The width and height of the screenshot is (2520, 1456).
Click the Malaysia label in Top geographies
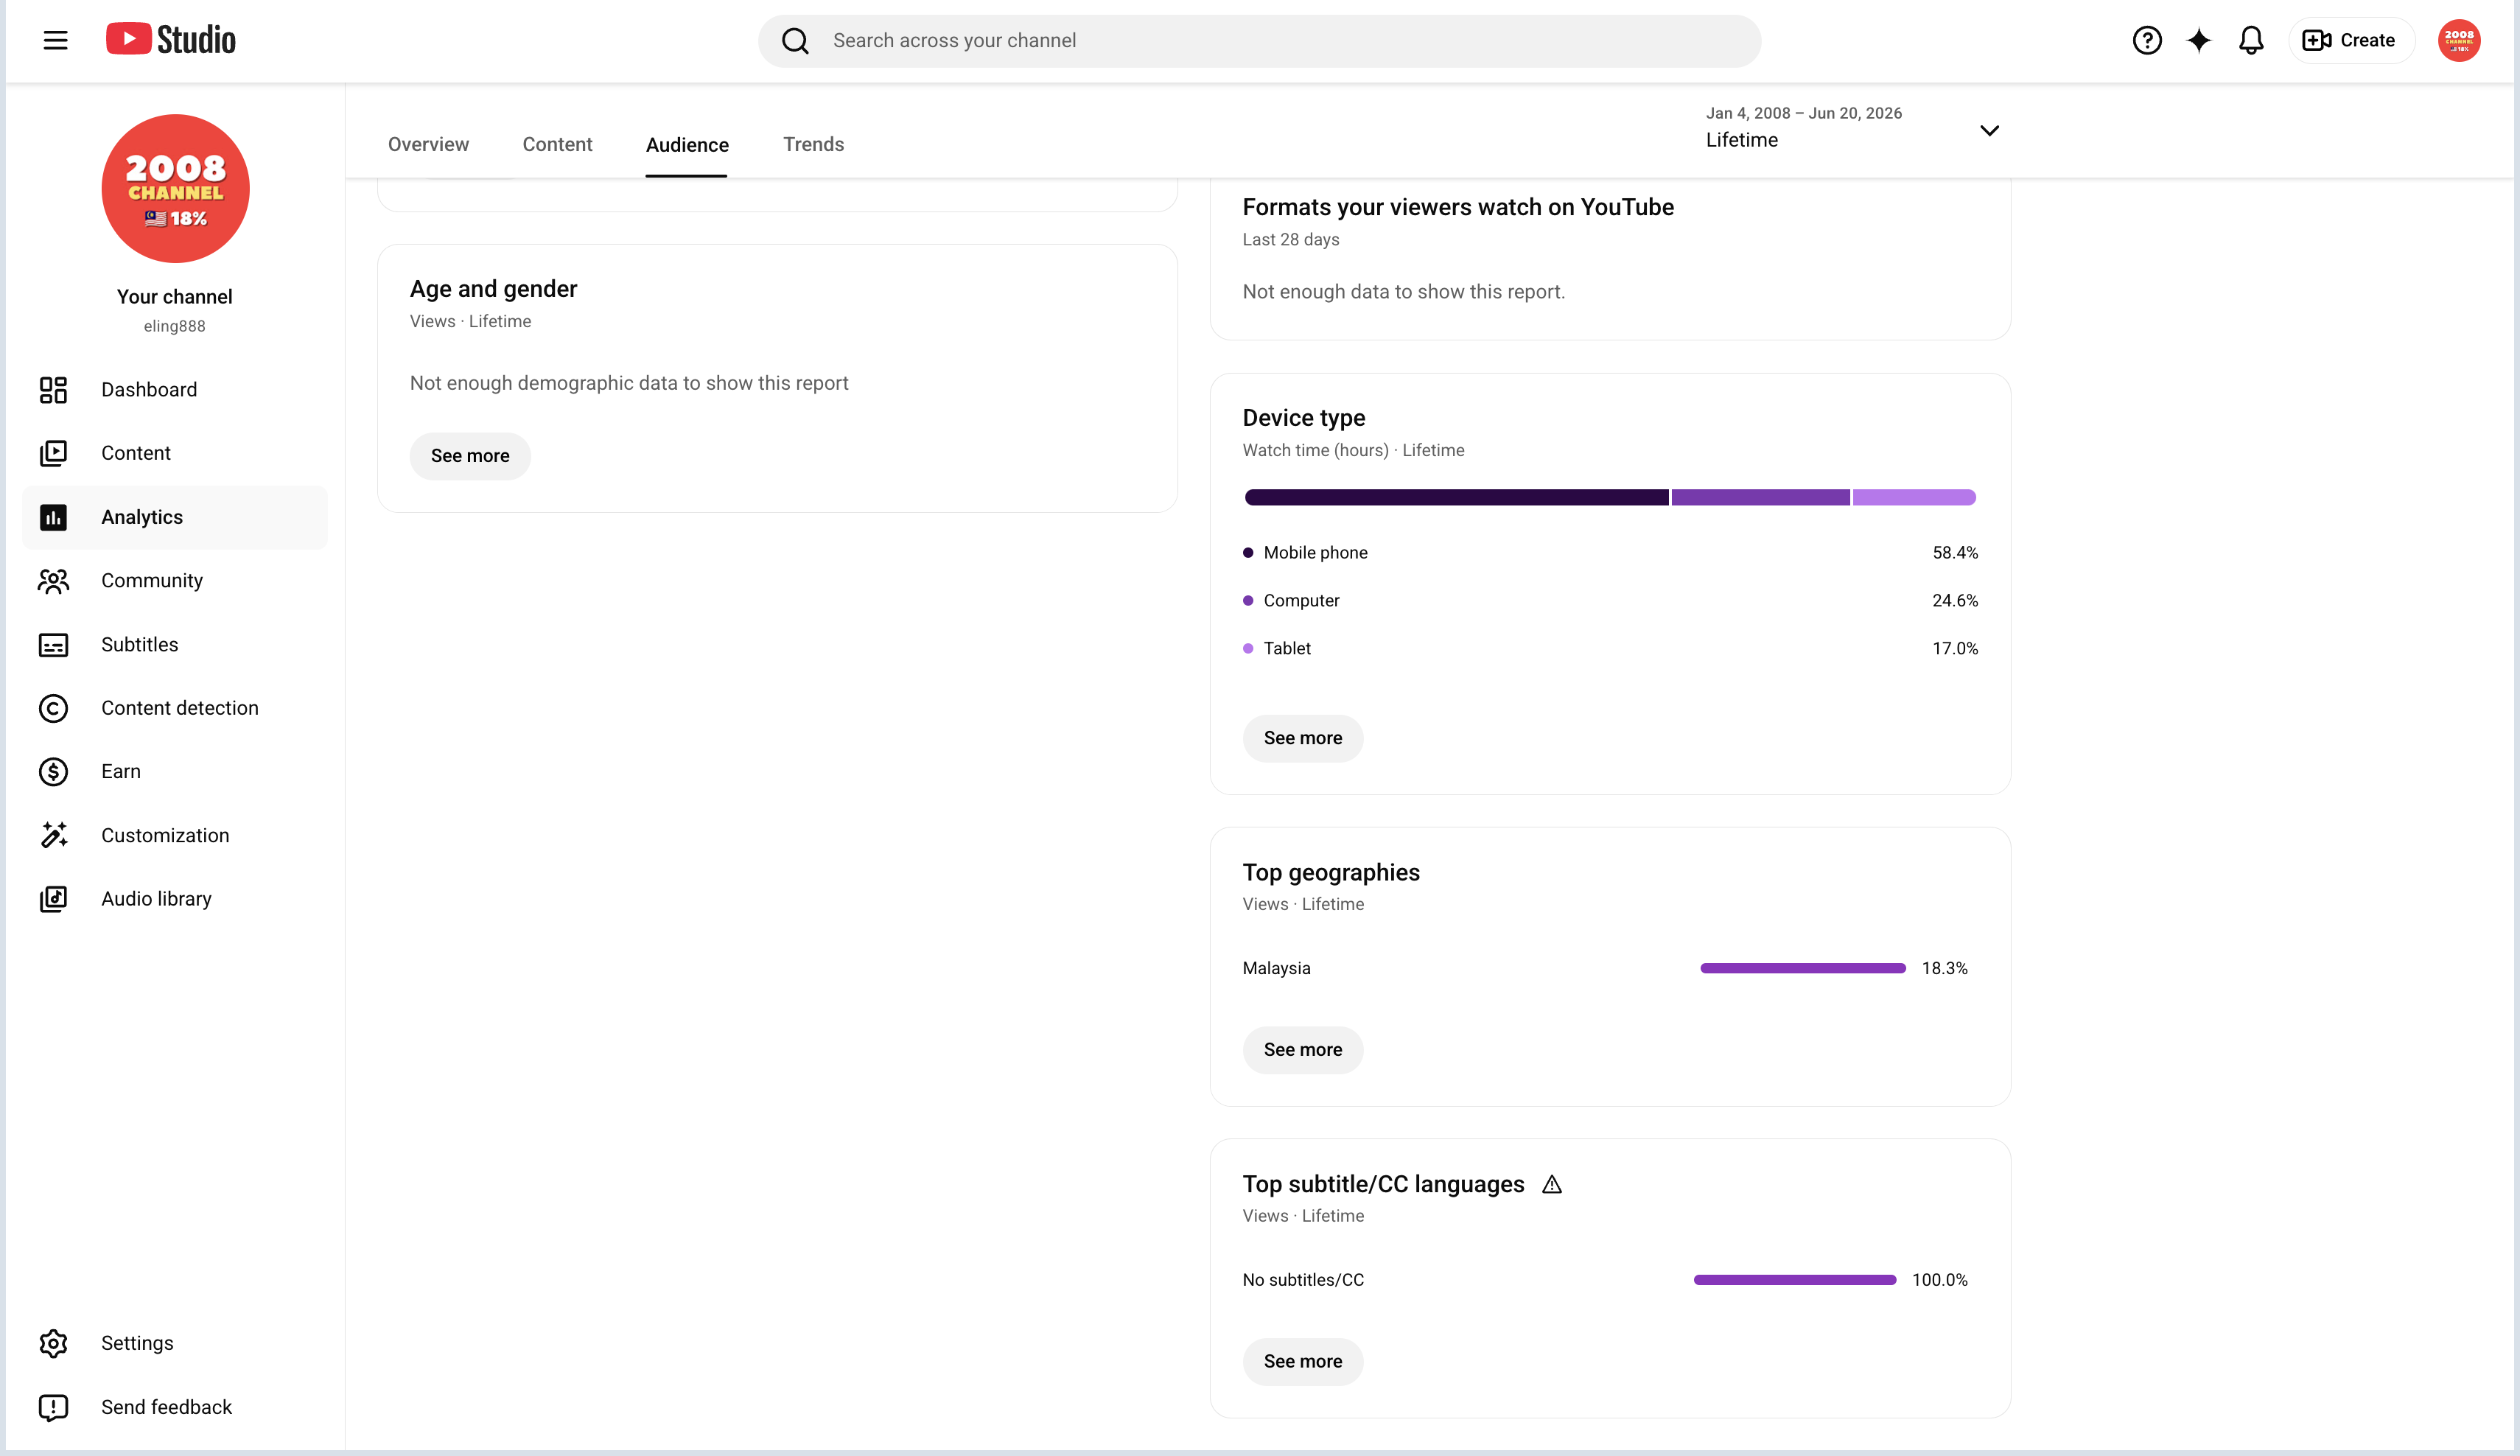(1276, 968)
